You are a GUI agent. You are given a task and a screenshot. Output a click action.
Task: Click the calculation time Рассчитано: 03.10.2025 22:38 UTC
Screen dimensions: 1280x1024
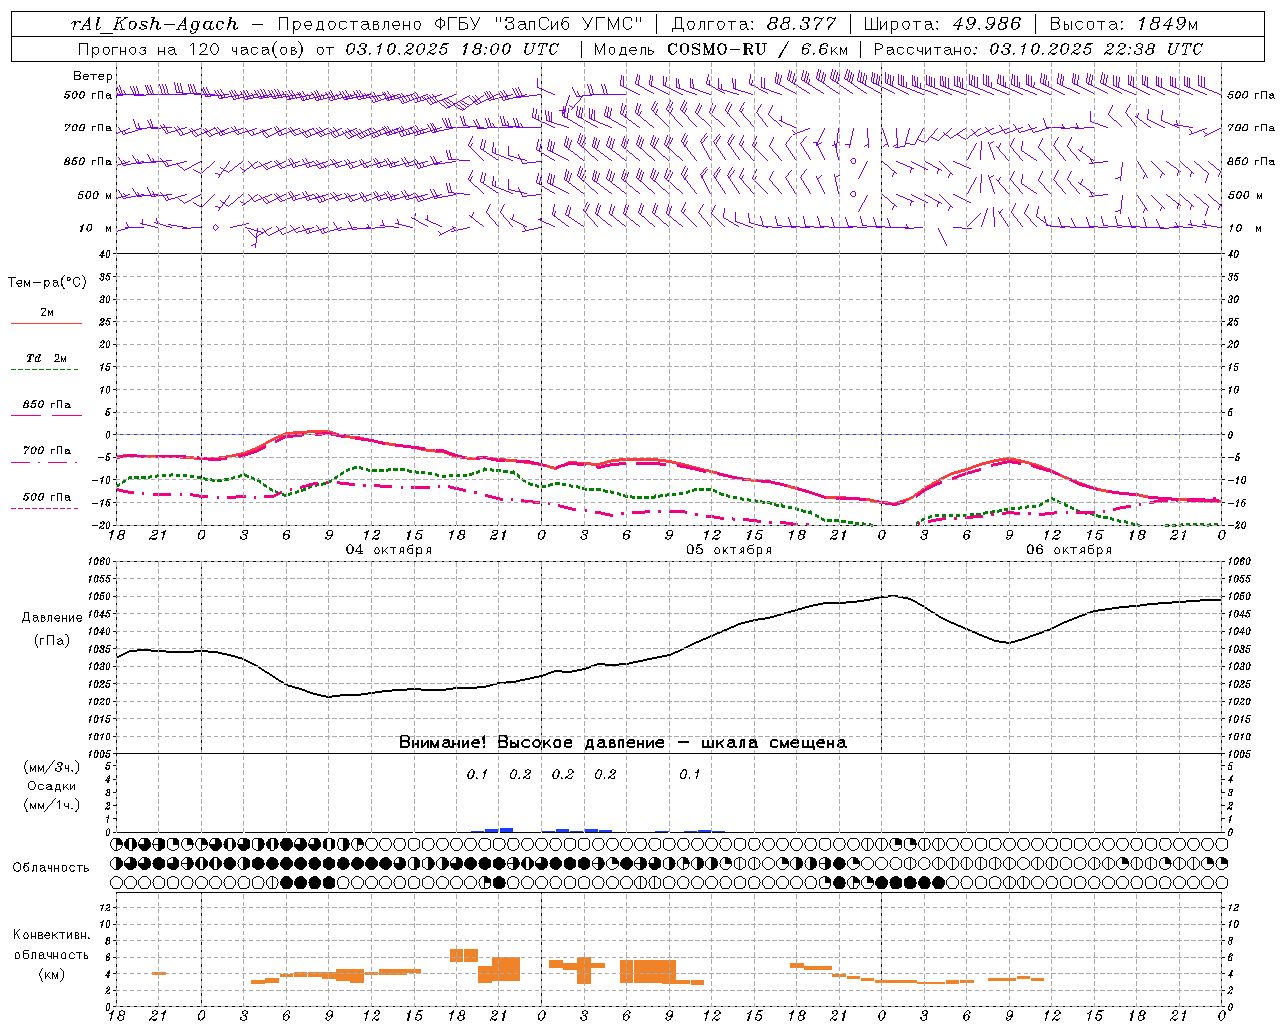(1038, 49)
